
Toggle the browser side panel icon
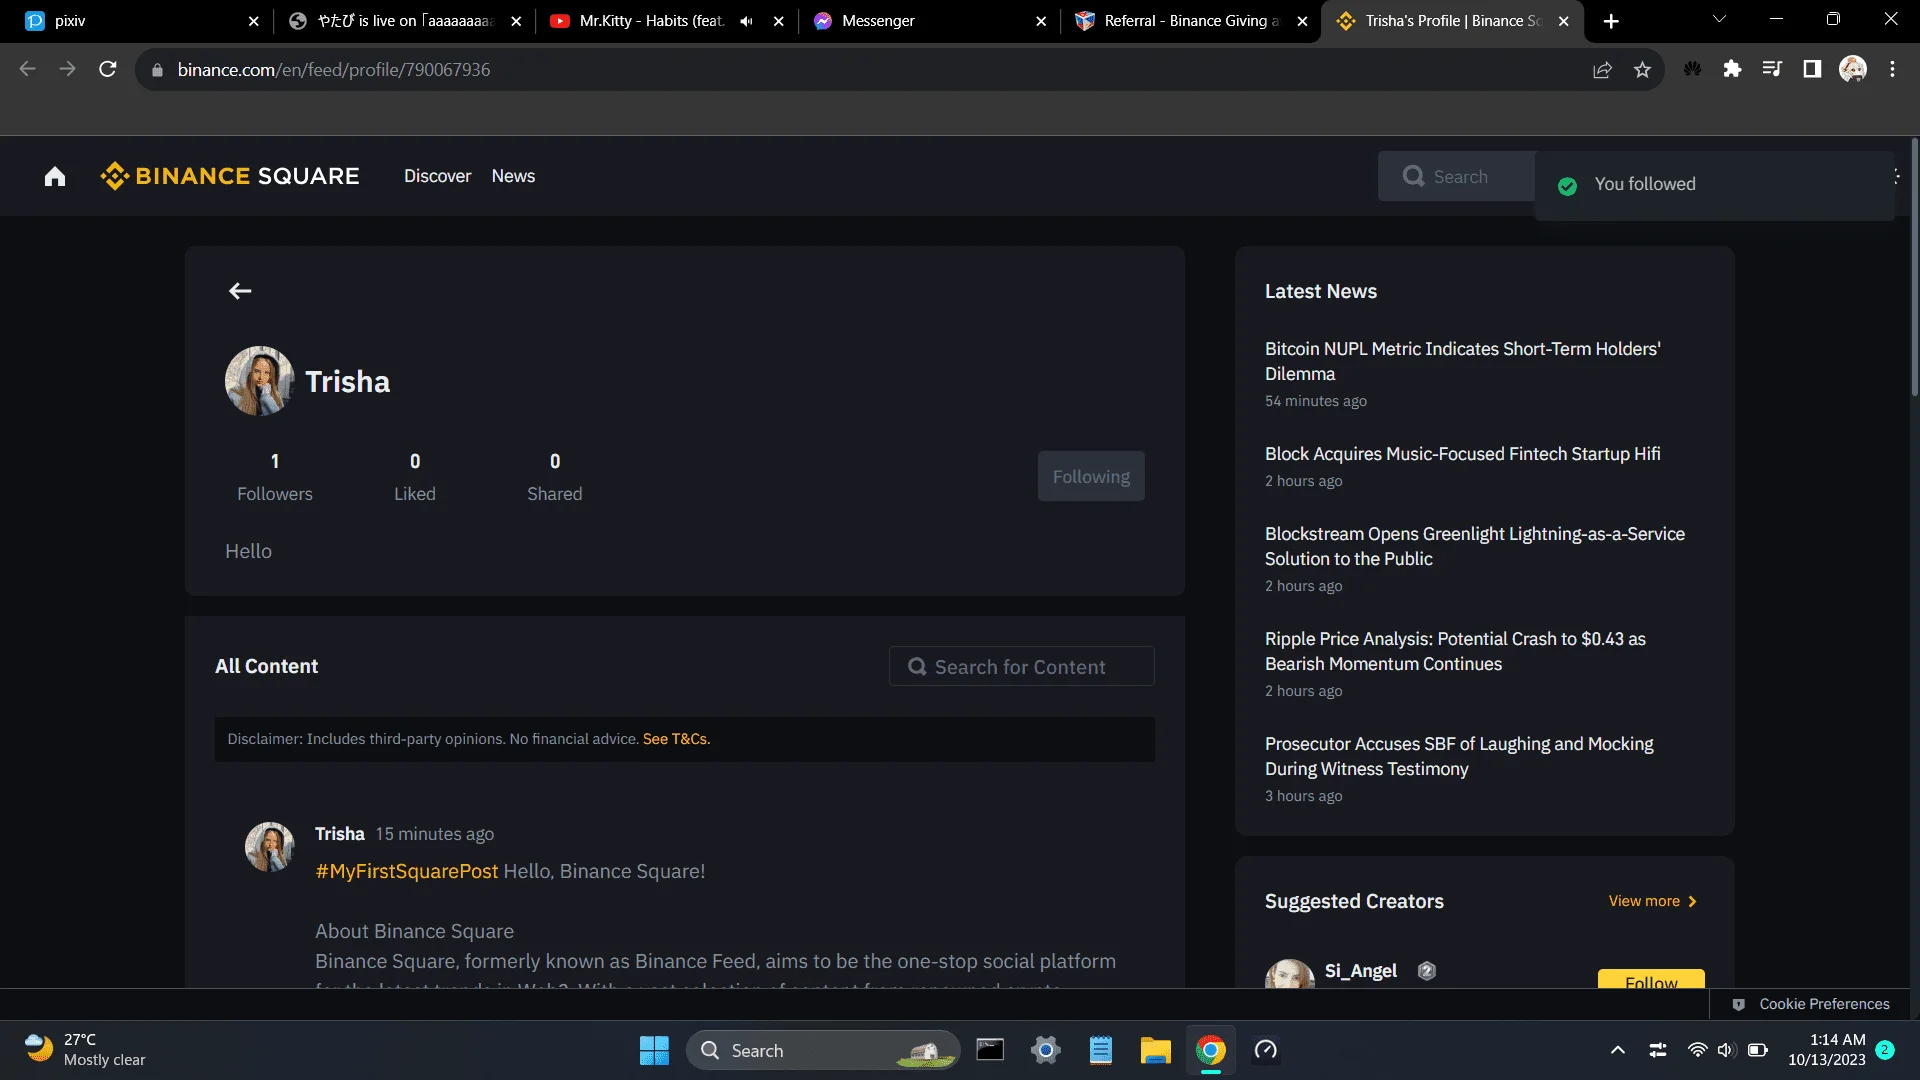(x=1812, y=69)
